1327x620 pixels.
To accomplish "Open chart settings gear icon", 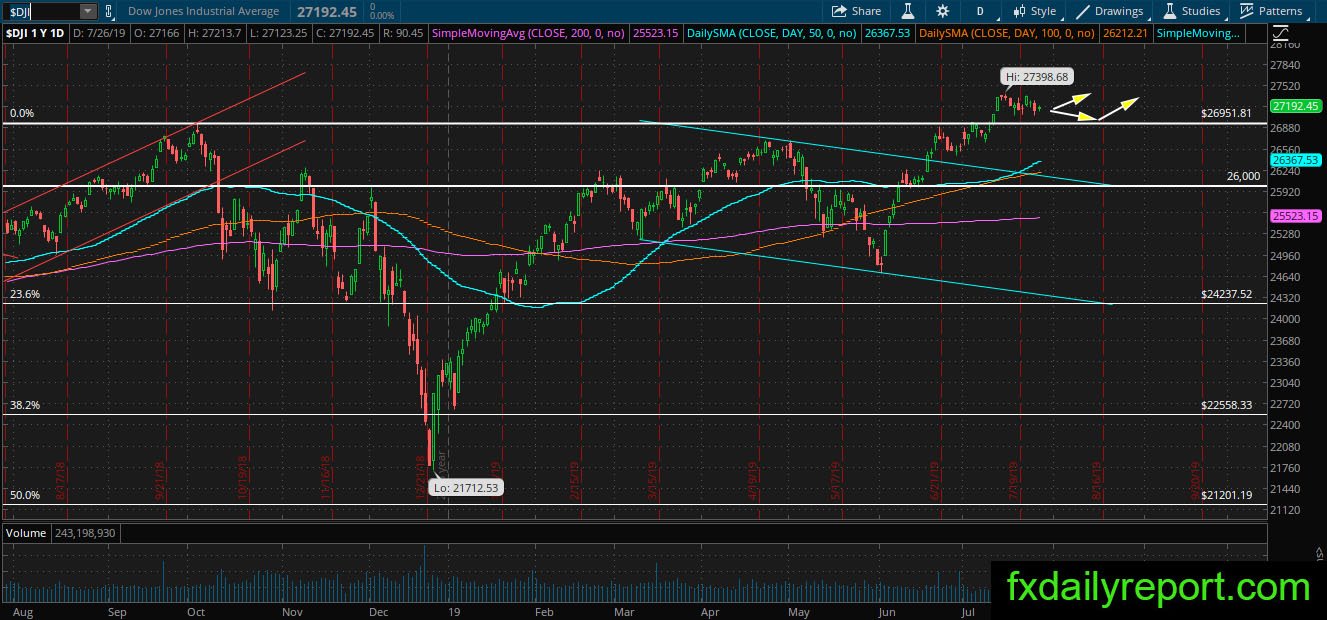I will (943, 11).
